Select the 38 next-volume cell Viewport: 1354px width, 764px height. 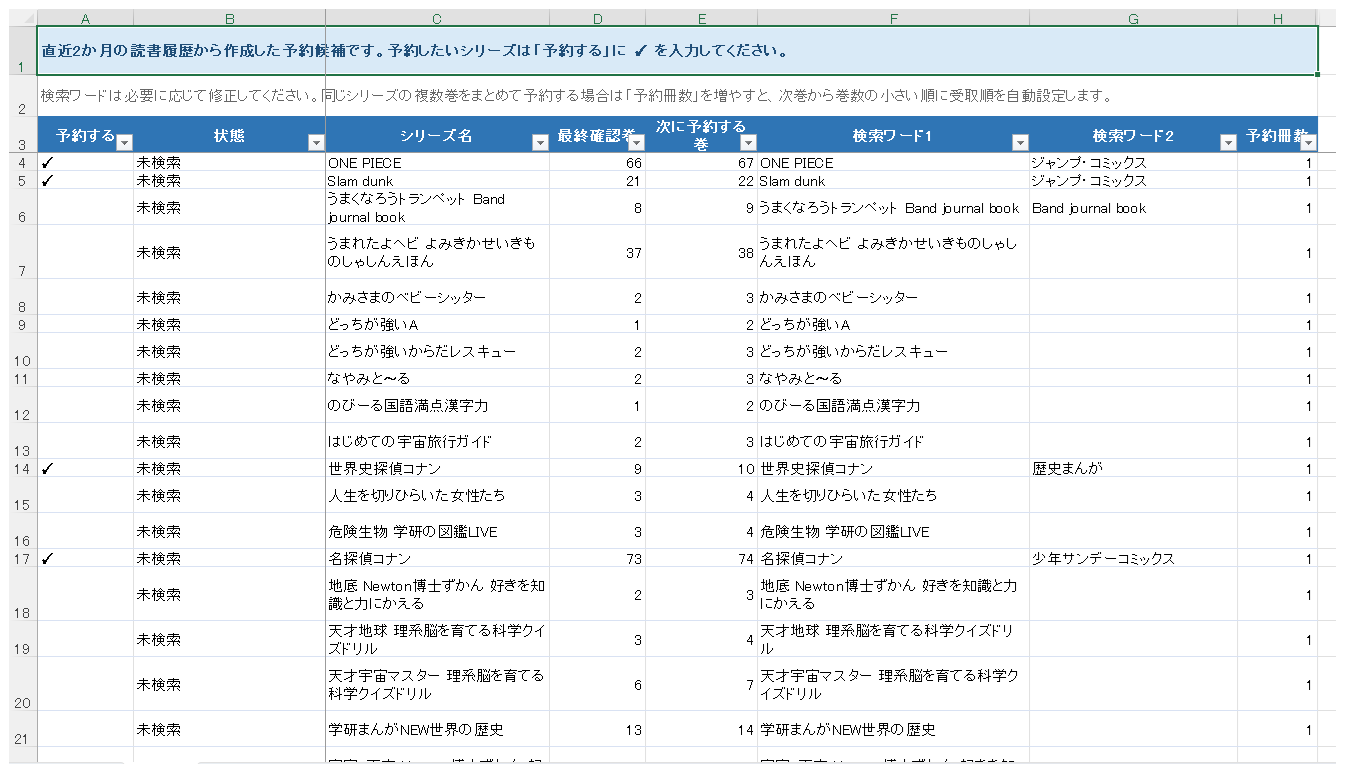coord(701,252)
